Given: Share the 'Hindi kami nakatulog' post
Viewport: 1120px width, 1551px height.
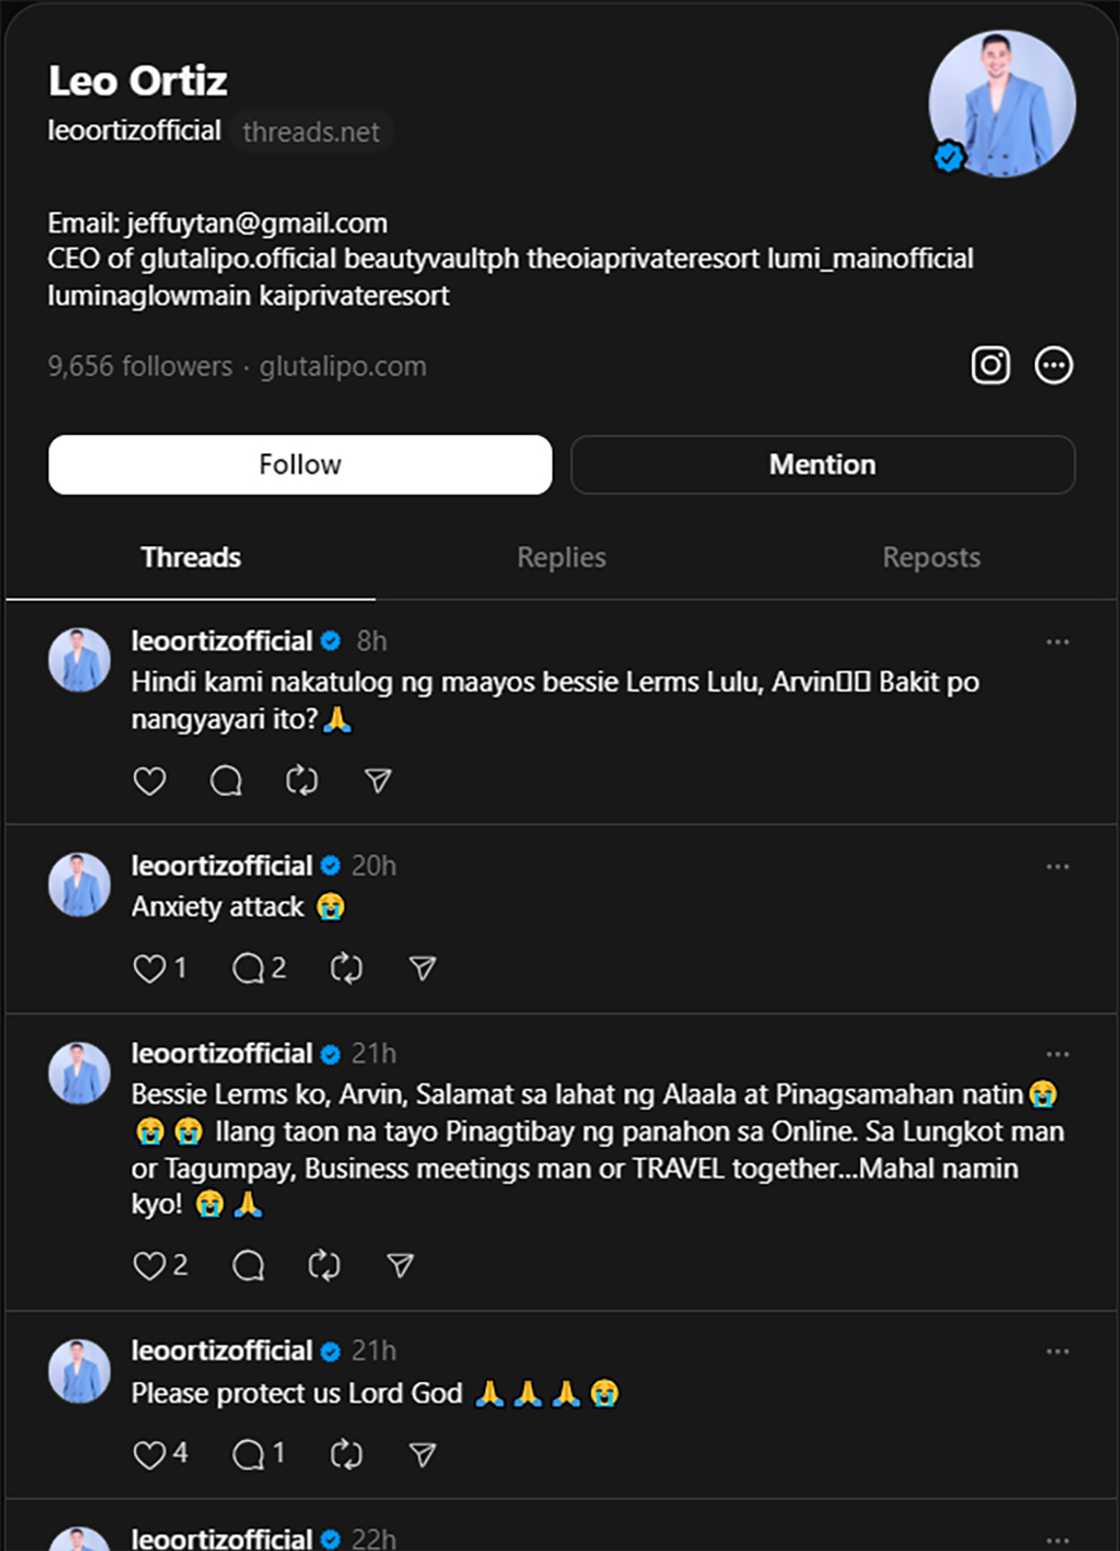Looking at the screenshot, I should tap(378, 780).
